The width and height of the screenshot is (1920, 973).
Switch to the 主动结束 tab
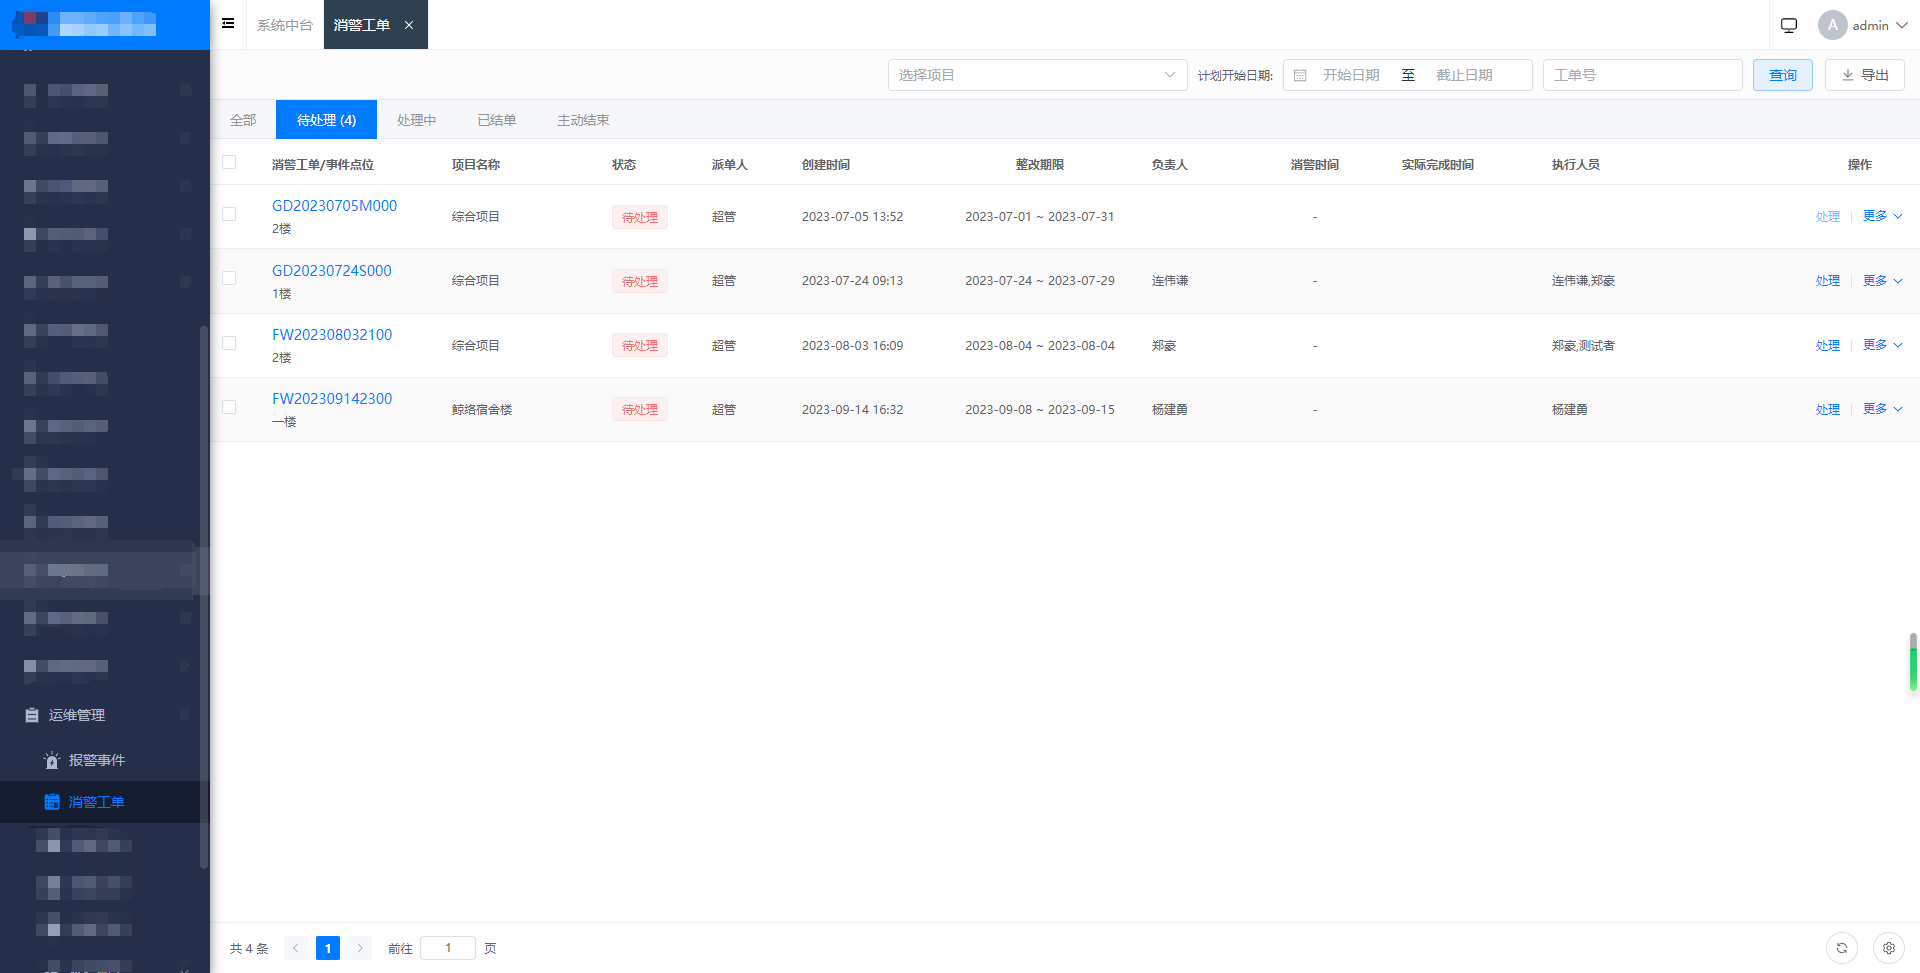point(583,120)
